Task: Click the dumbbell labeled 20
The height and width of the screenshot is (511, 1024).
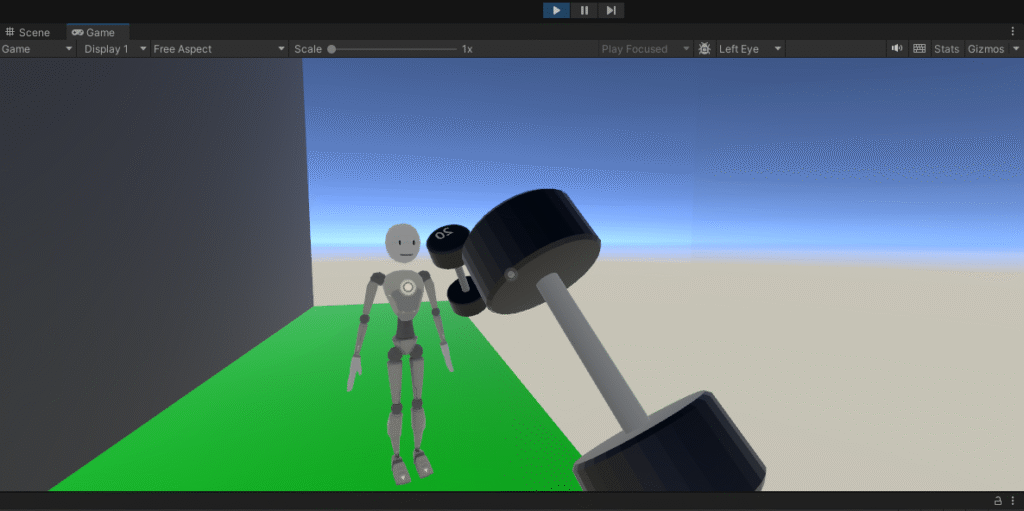Action: point(456,270)
